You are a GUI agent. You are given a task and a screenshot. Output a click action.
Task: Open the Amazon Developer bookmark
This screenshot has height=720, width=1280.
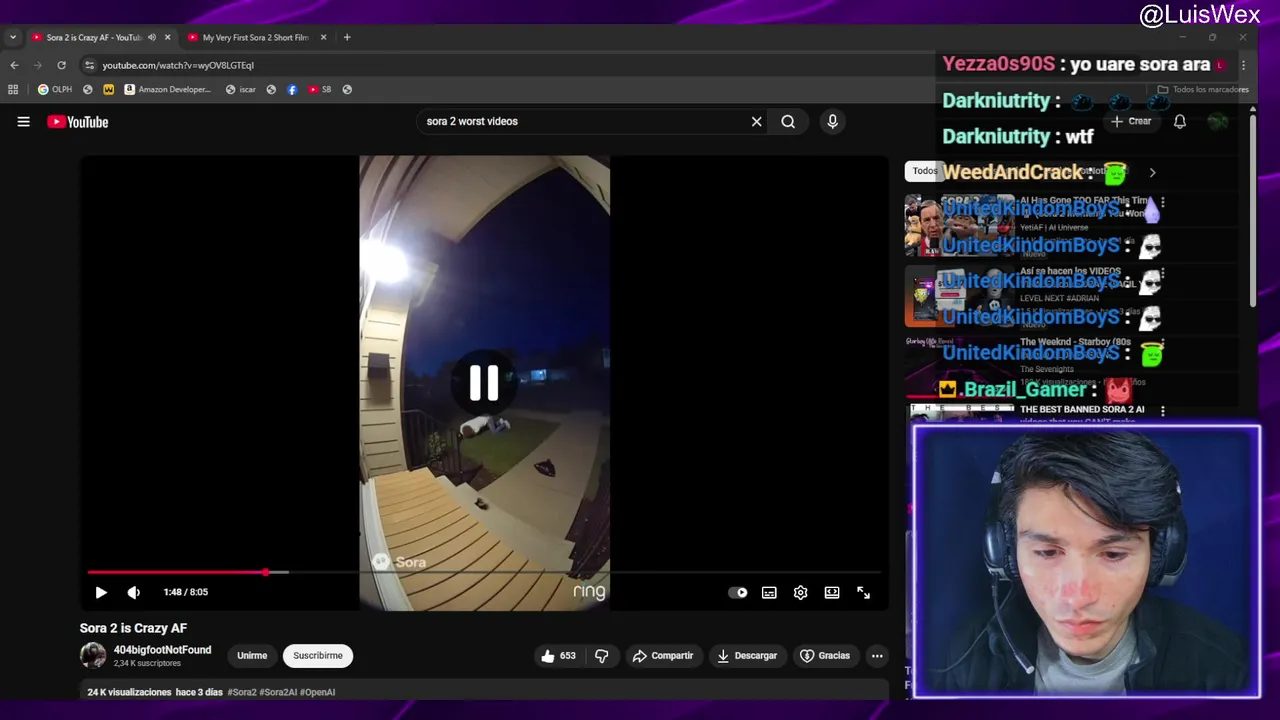coord(167,89)
